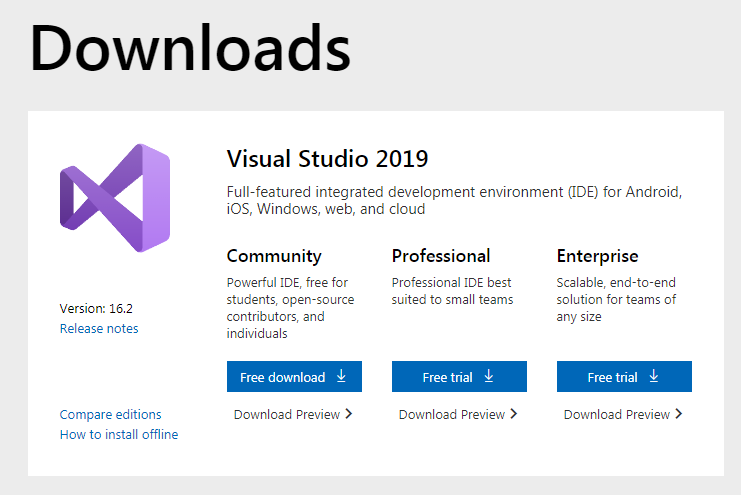Click download arrow icon on Free download button
The image size is (741, 495).
coord(341,376)
